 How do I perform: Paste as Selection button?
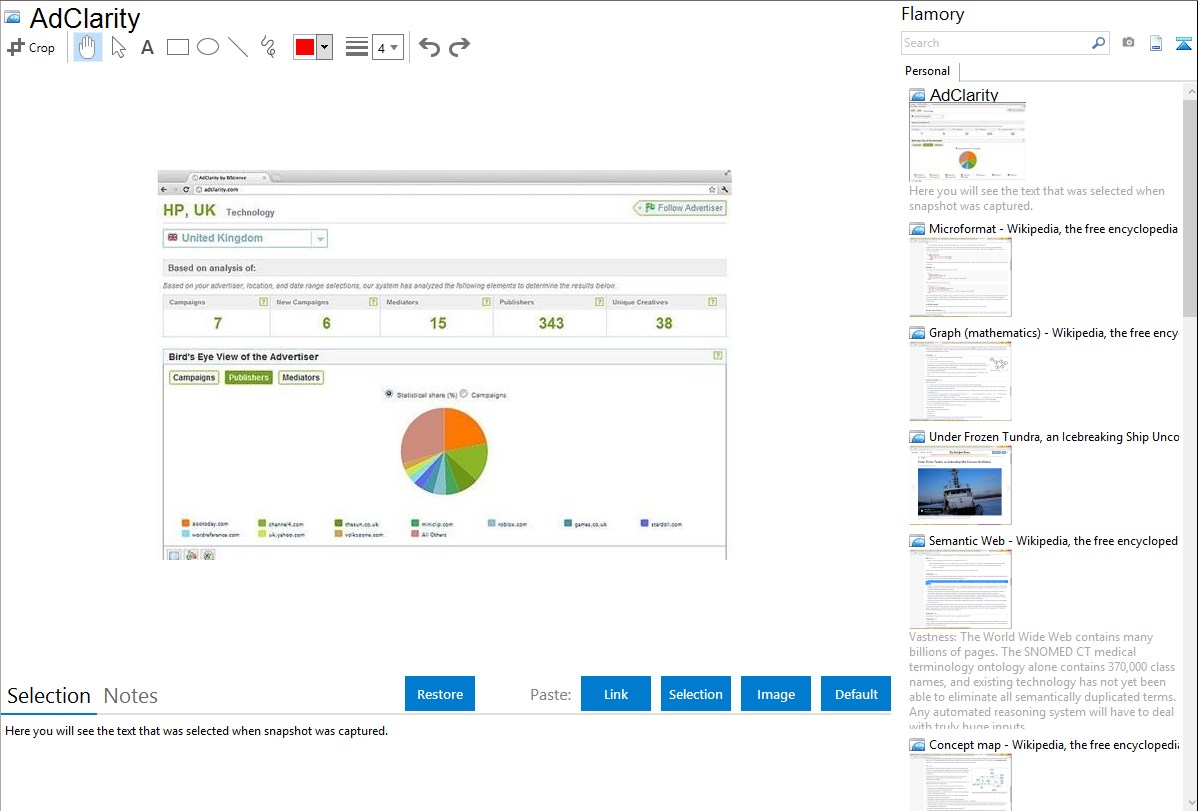(695, 694)
